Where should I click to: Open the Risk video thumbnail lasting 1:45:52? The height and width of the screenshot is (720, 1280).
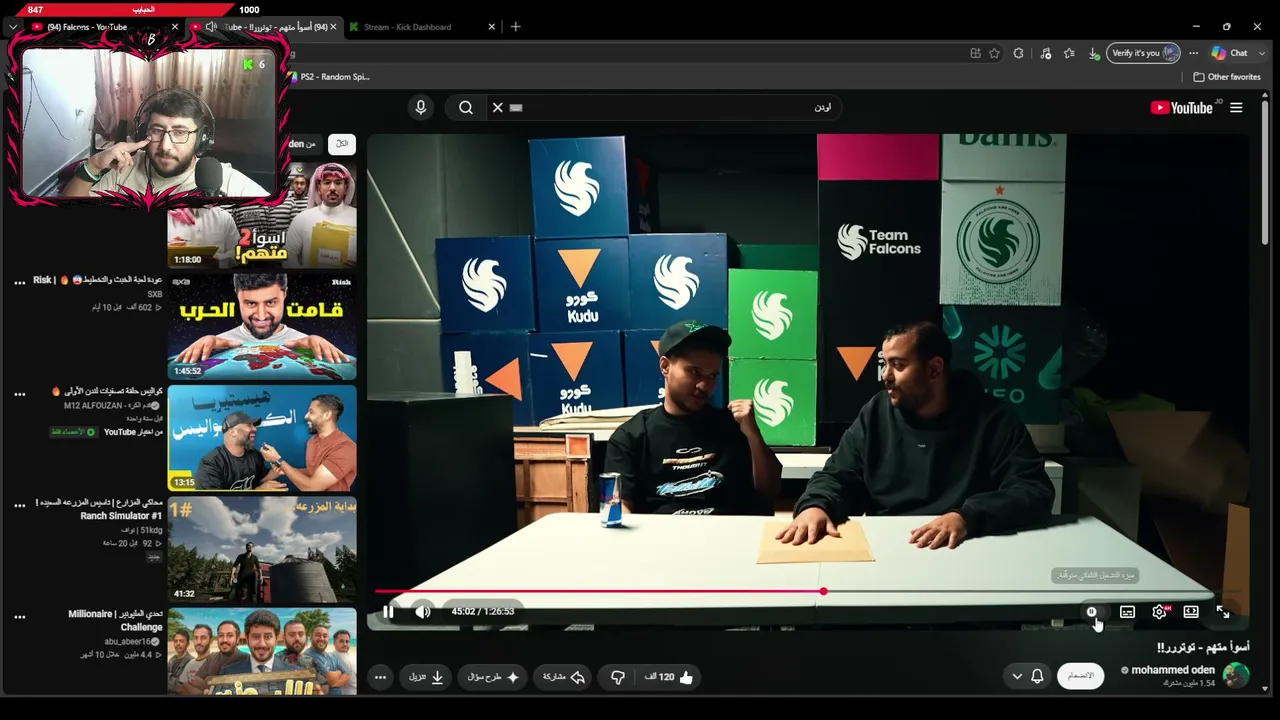click(262, 326)
